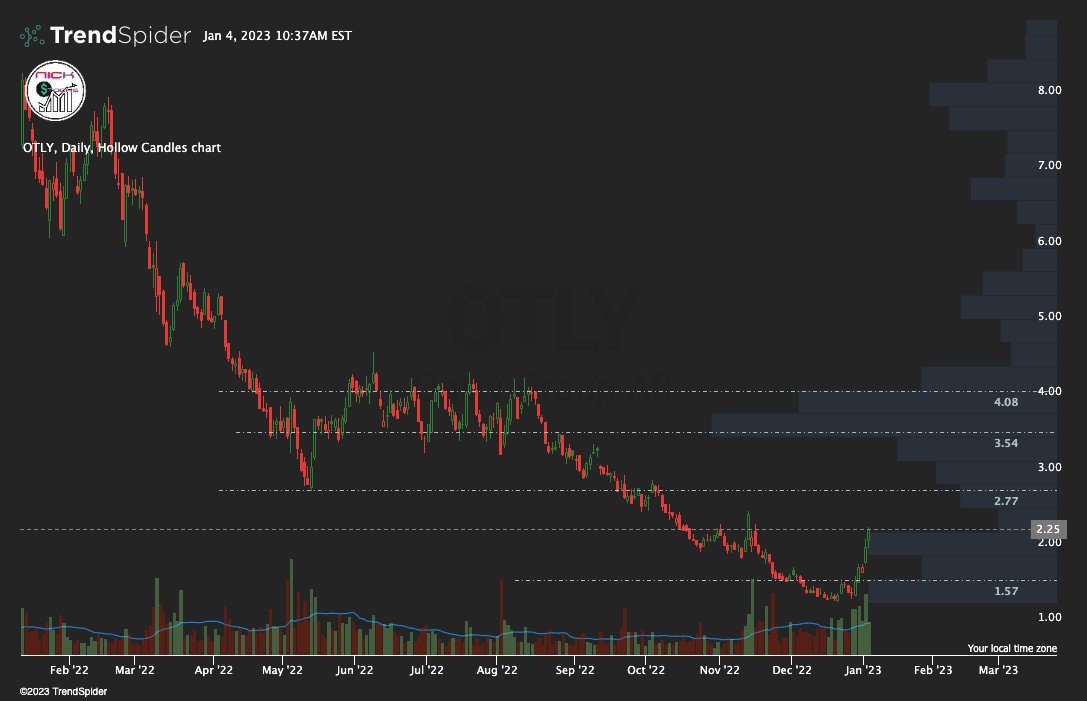Click the 5.00 price axis label
Viewport: 1087px width, 701px height.
[1050, 315]
